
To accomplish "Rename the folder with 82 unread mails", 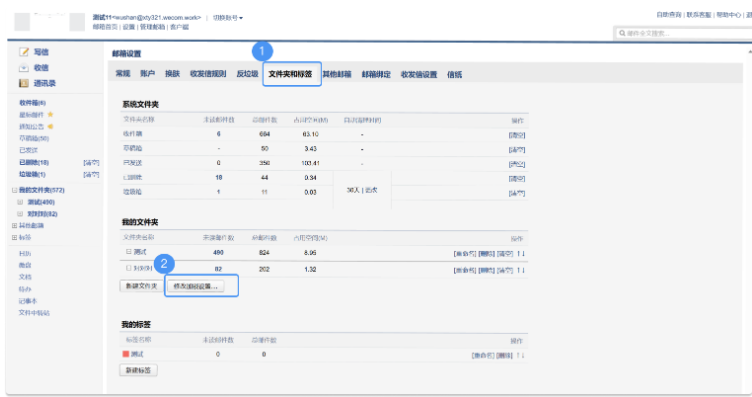I will click(465, 270).
